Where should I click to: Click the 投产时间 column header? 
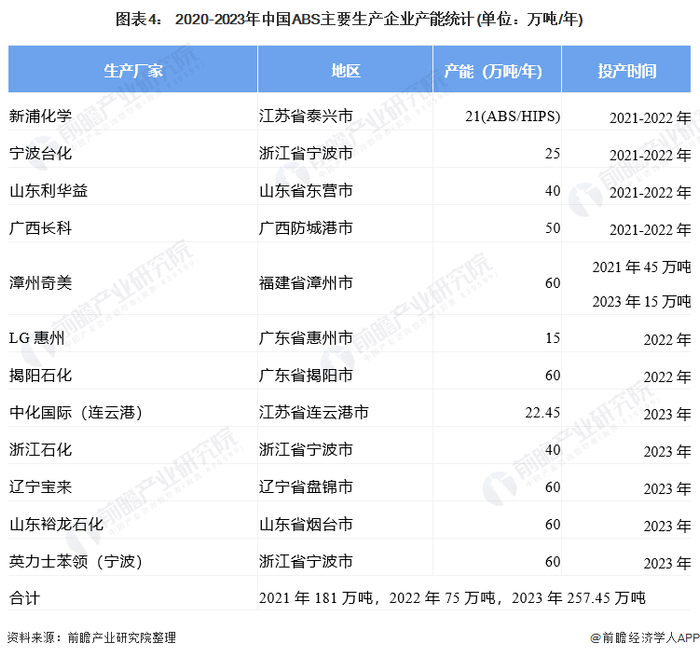click(x=626, y=69)
